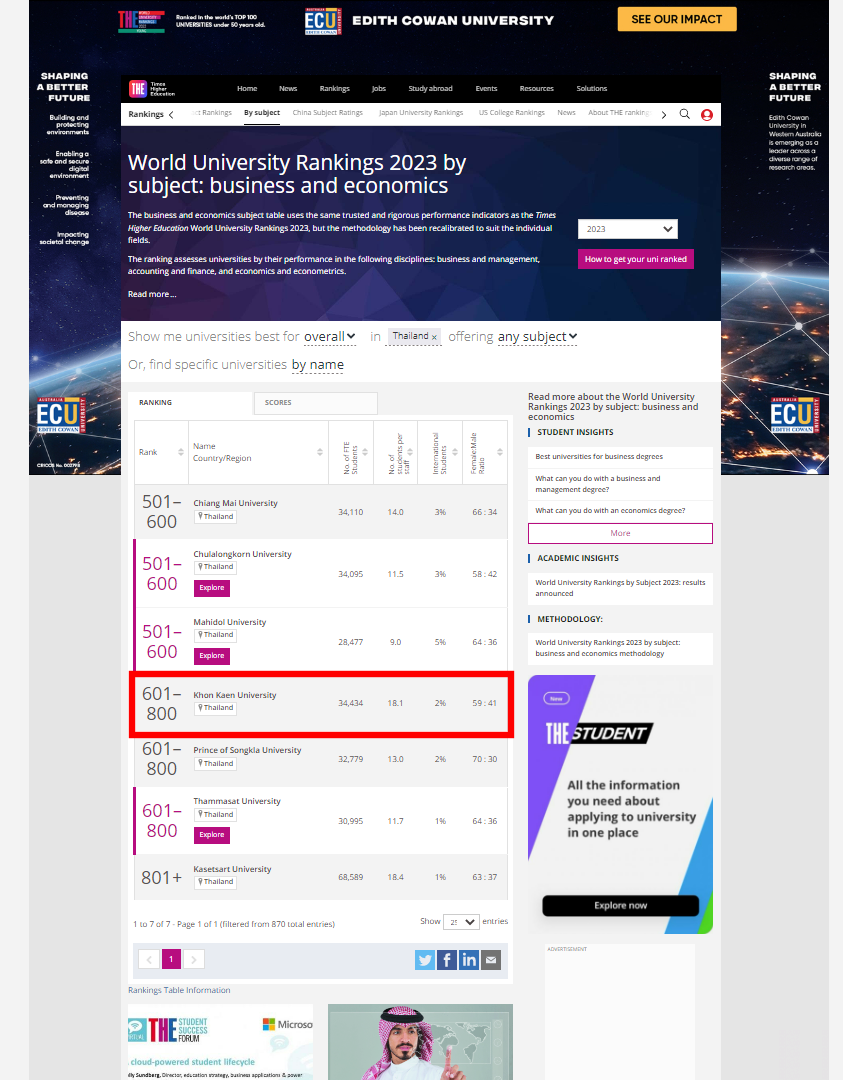
Task: Open Chiang Mai University link
Action: point(236,503)
